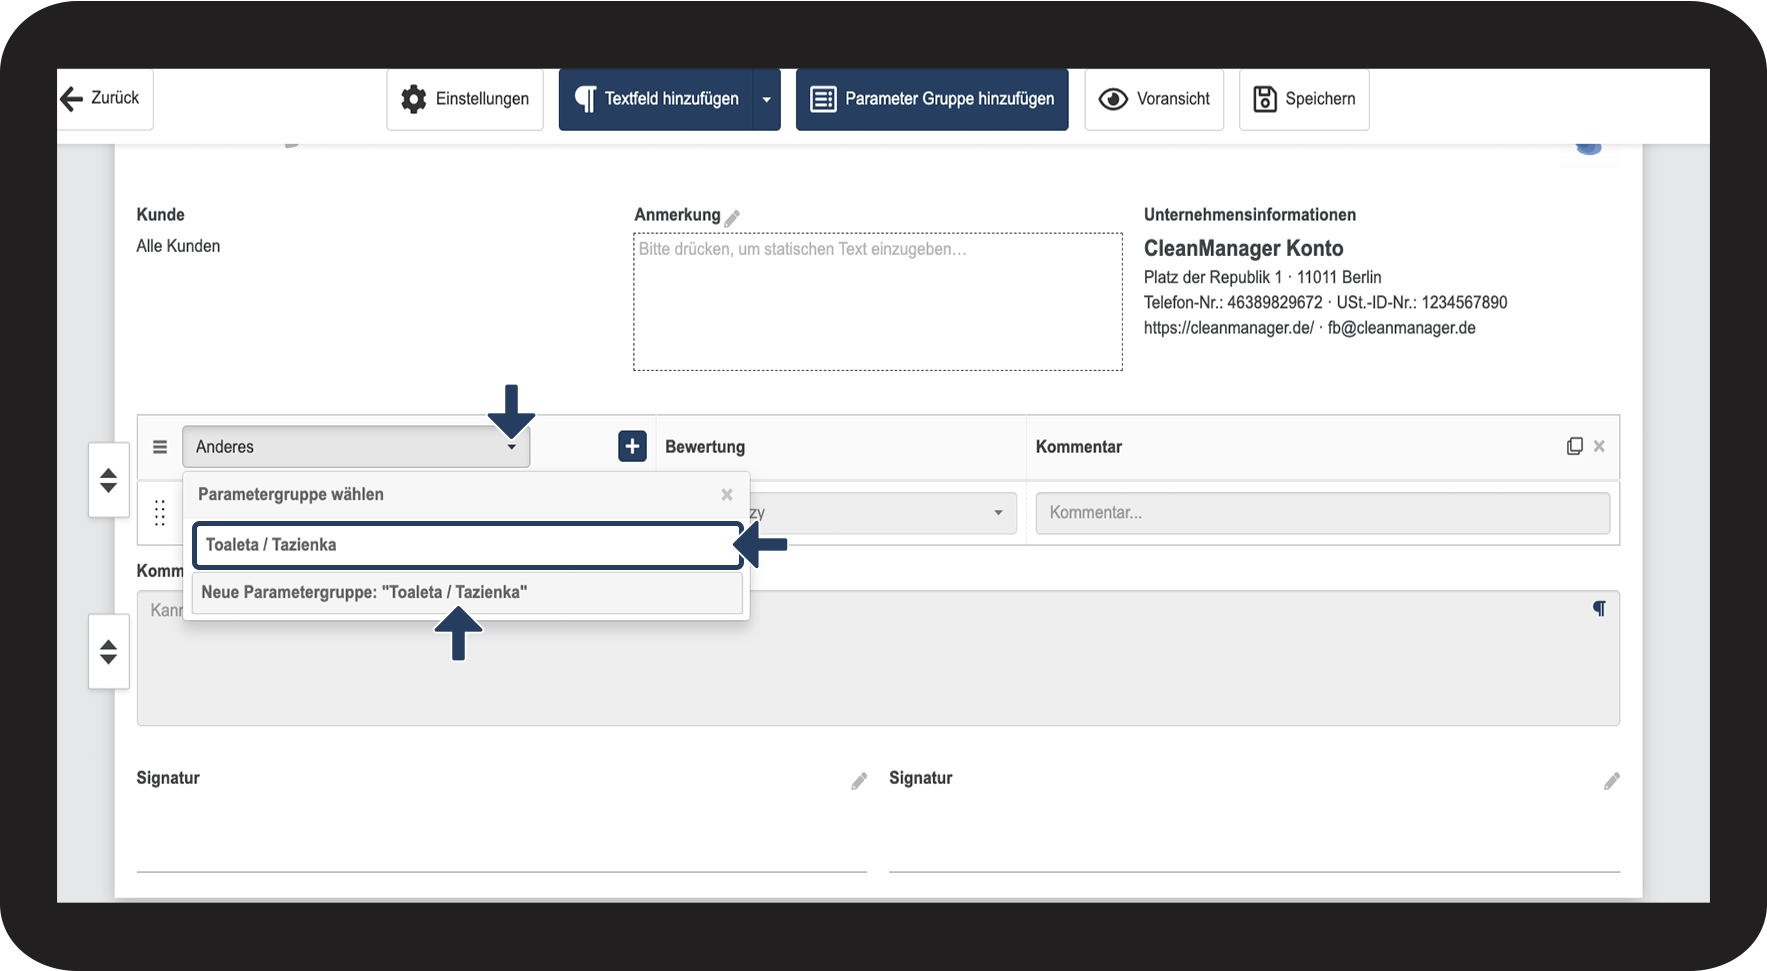
Task: Click Parameter Gruppe hinzufügen button
Action: coord(932,99)
